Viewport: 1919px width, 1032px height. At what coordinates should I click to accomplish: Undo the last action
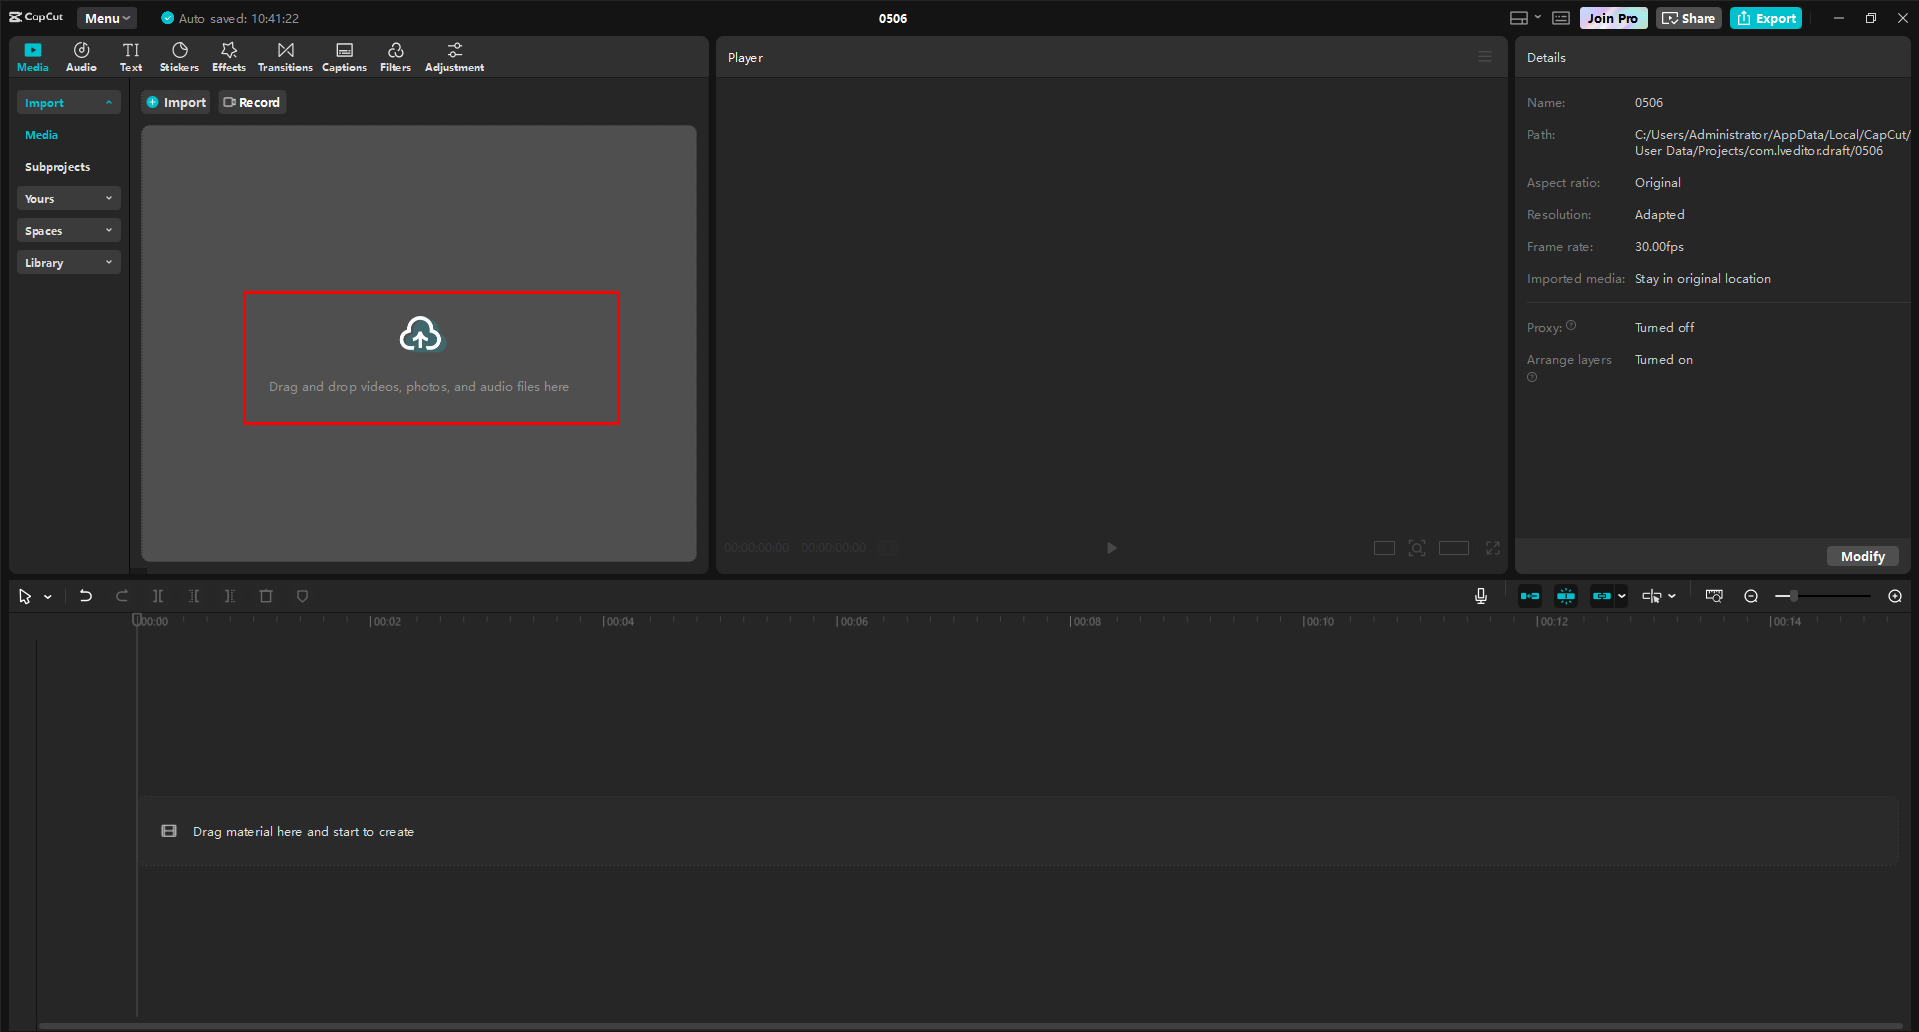86,596
